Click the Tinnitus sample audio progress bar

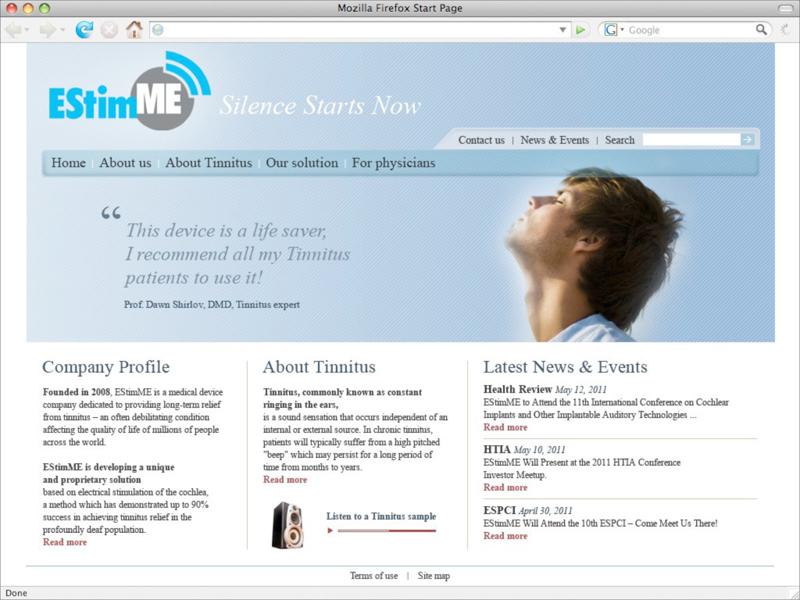[x=387, y=531]
